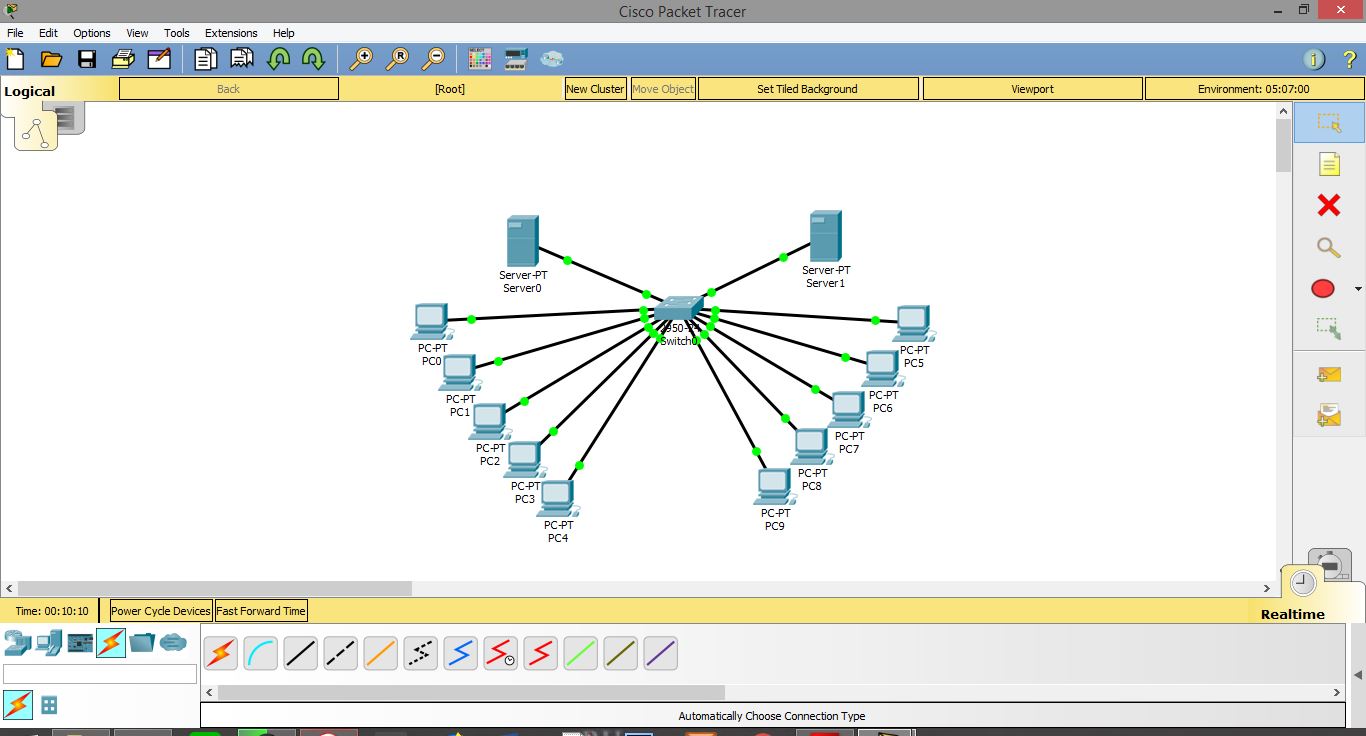Expand the shape drawing dropdown arrow
Screen dimensions: 1366x736
pyautogui.click(x=1356, y=288)
